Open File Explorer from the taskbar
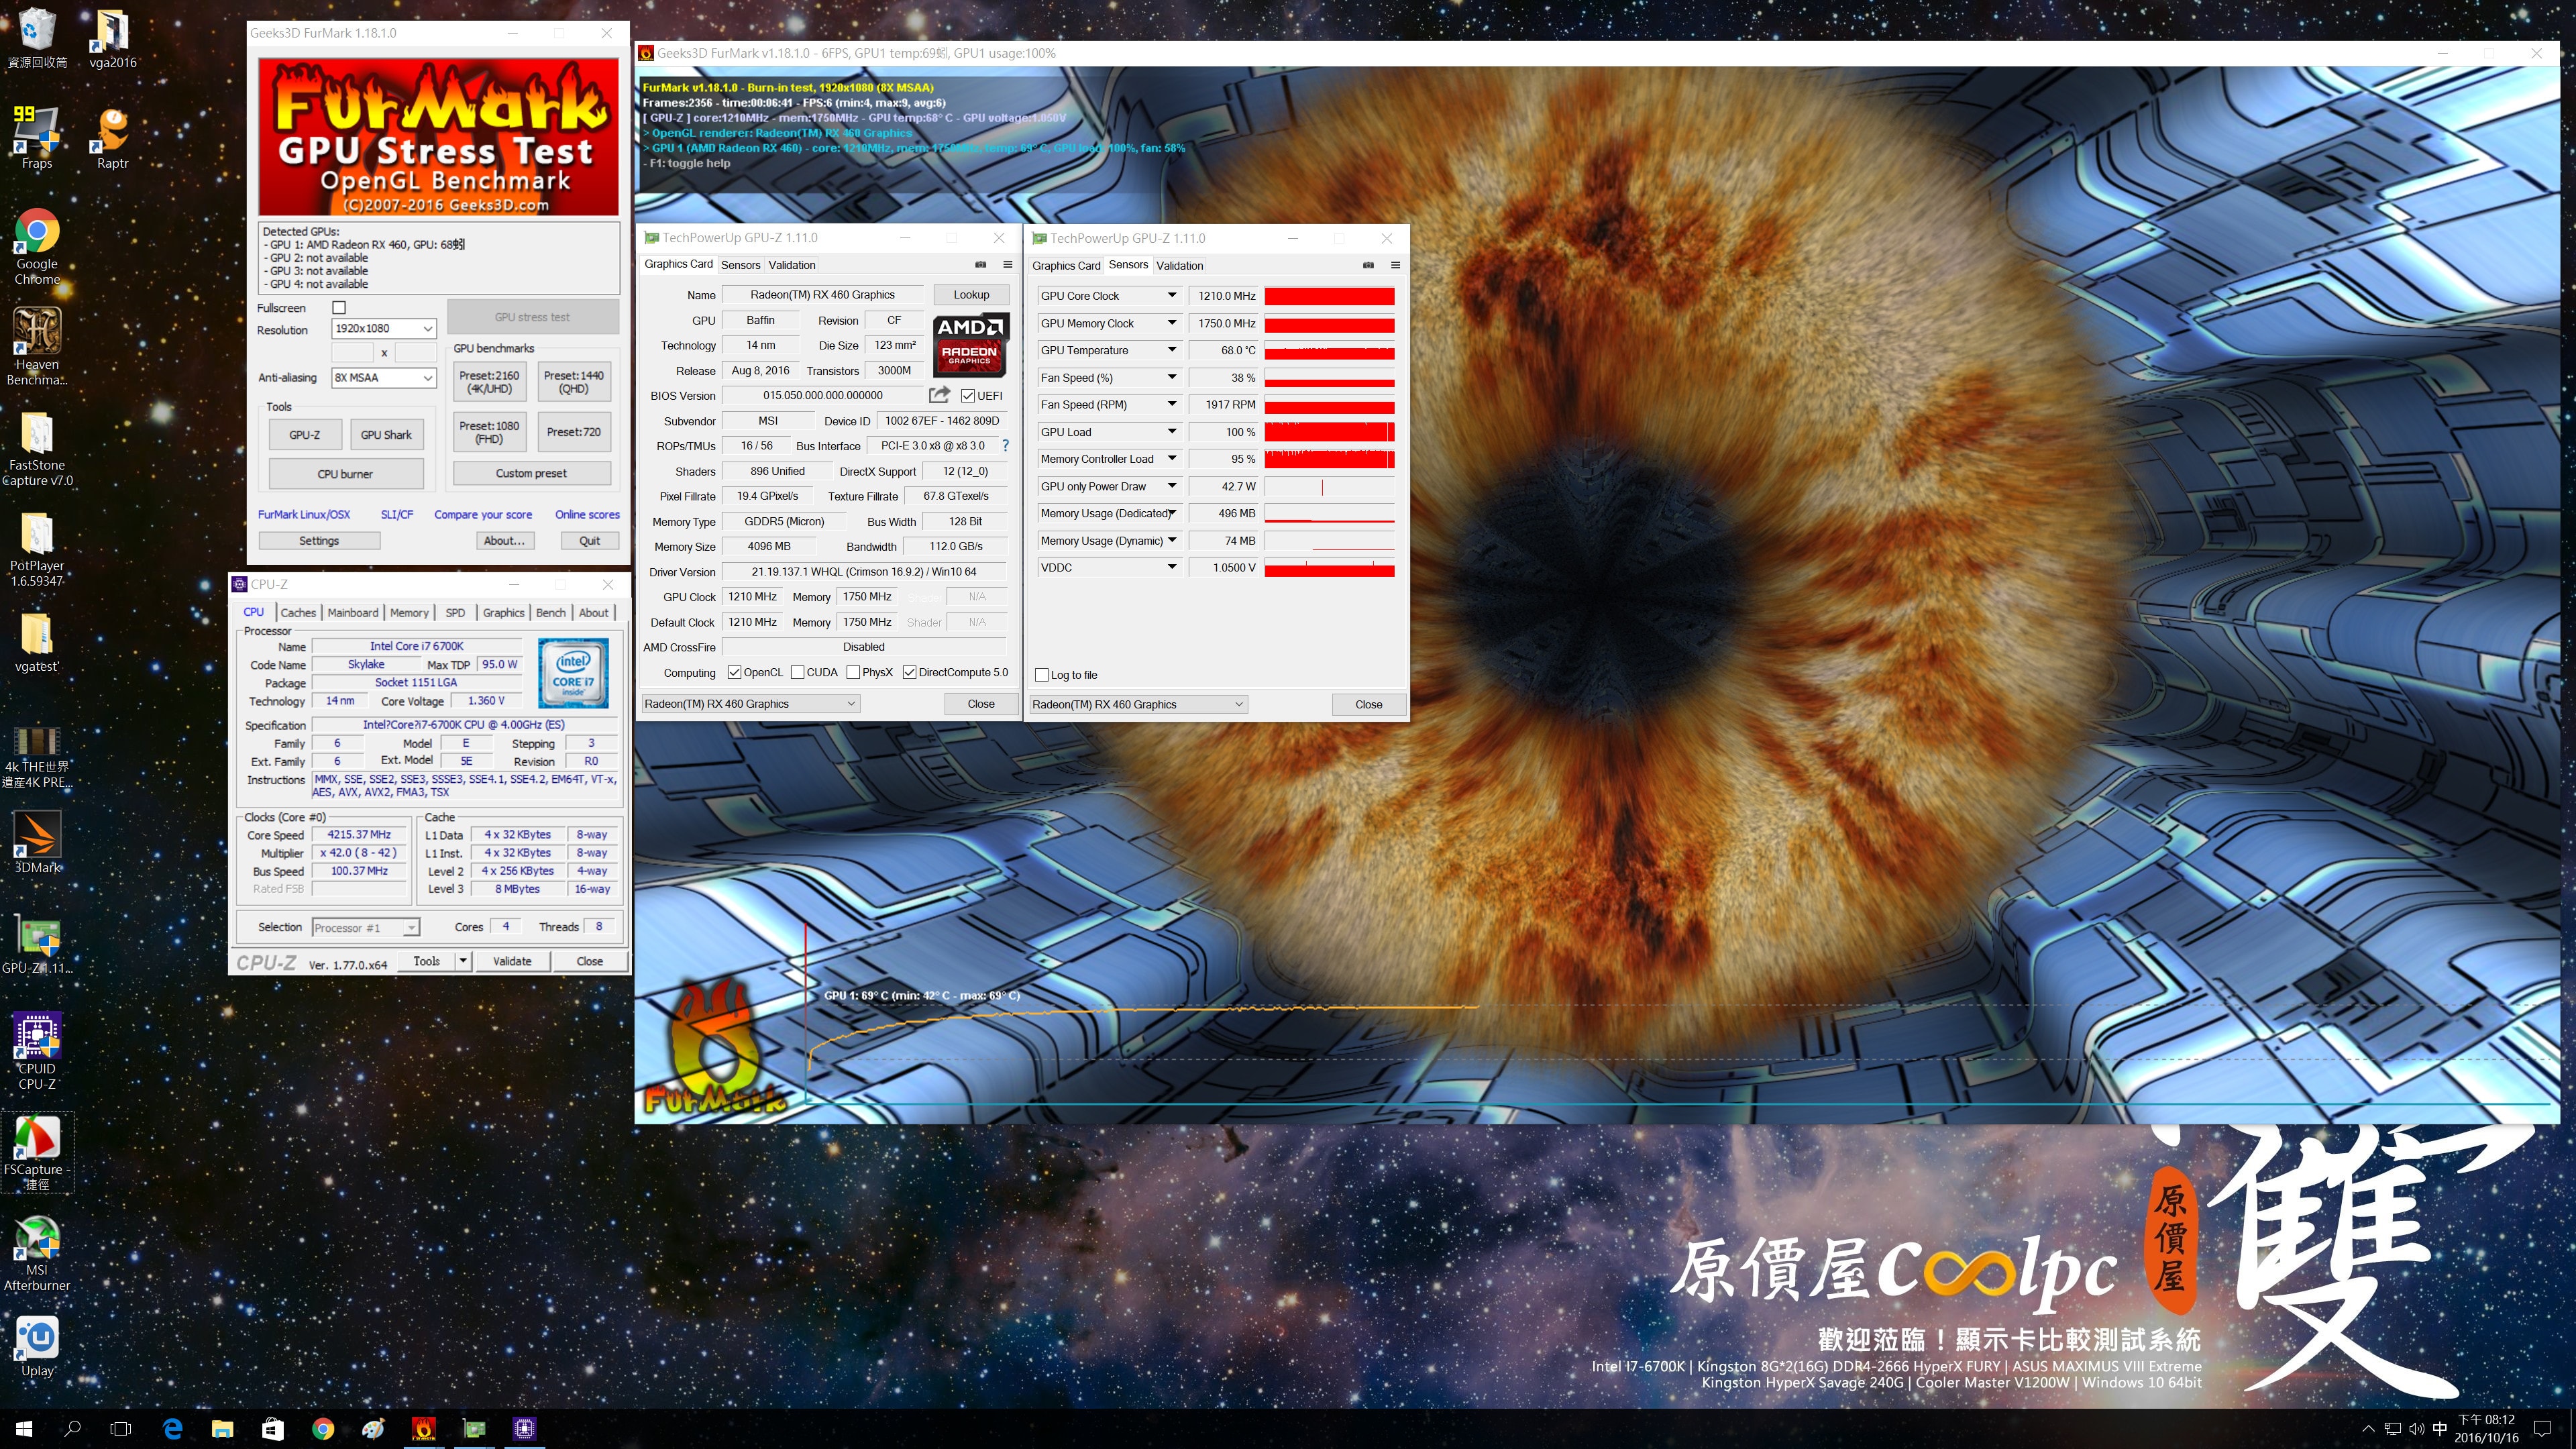The width and height of the screenshot is (2576, 1449). 222,1429
